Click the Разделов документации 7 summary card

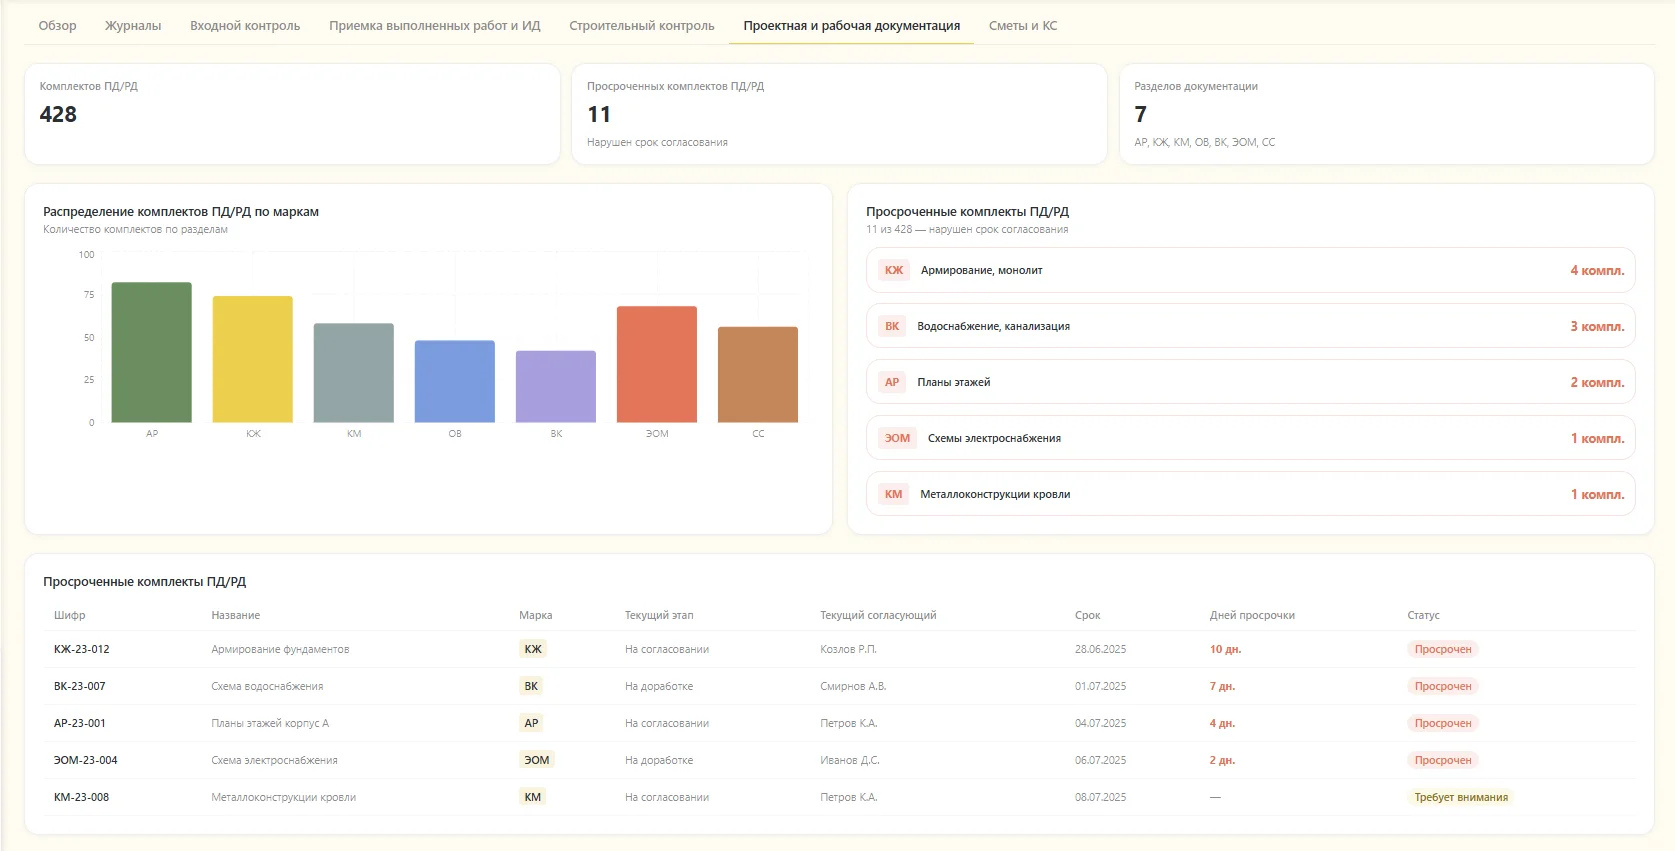click(x=1387, y=114)
